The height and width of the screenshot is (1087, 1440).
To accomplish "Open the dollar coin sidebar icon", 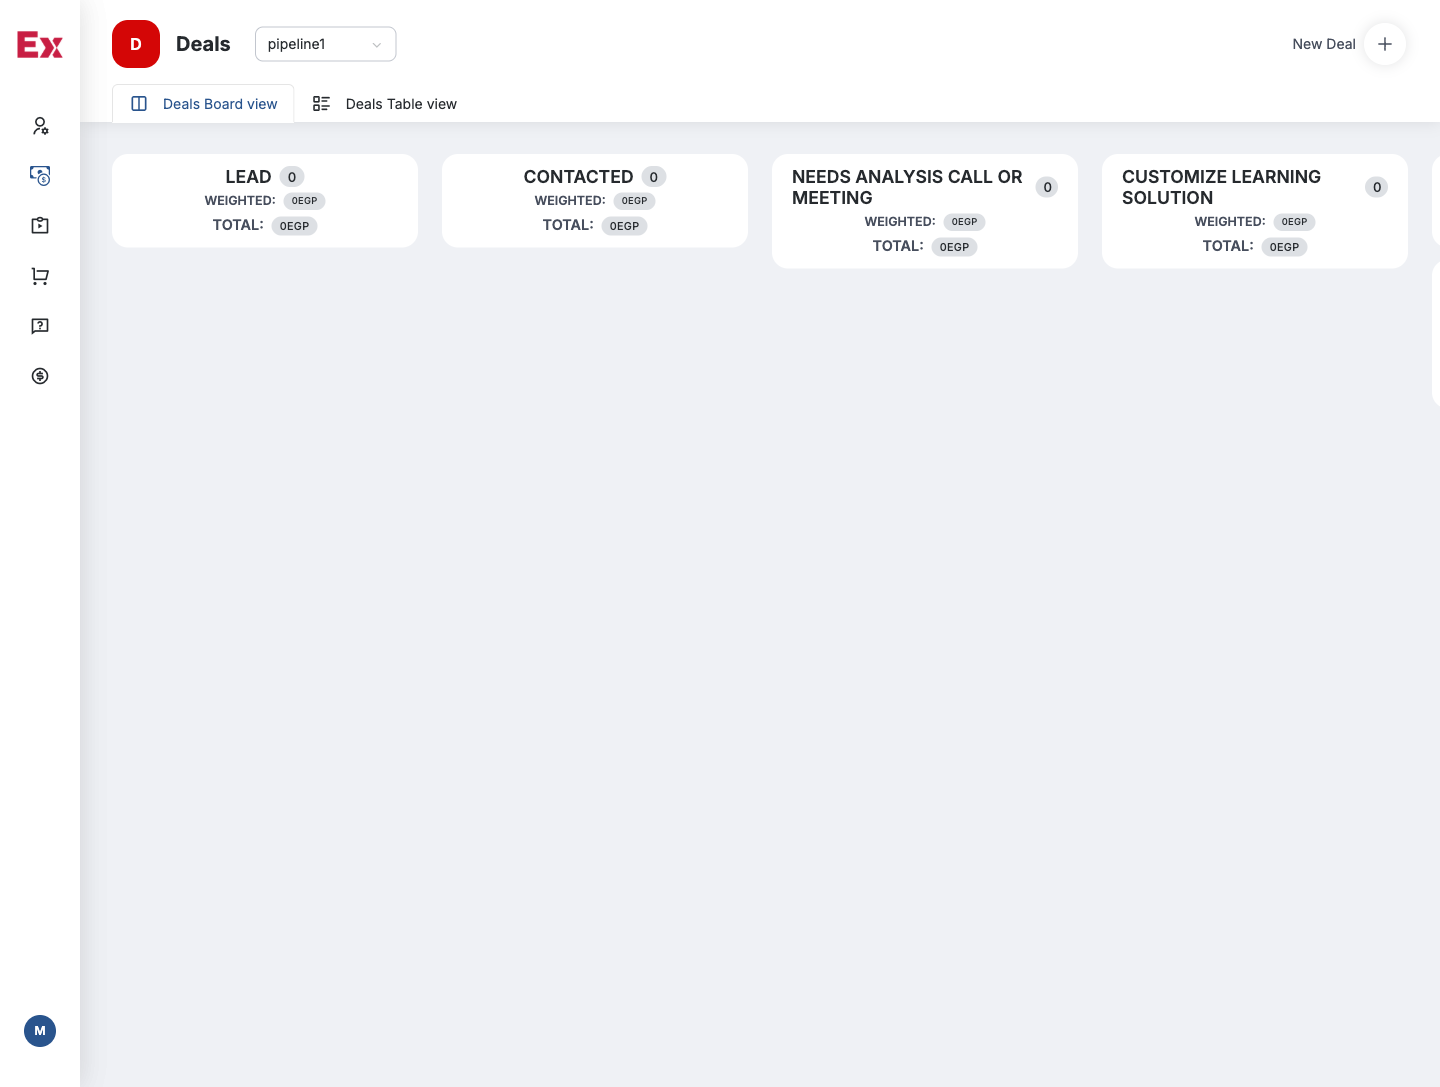I will click(40, 376).
